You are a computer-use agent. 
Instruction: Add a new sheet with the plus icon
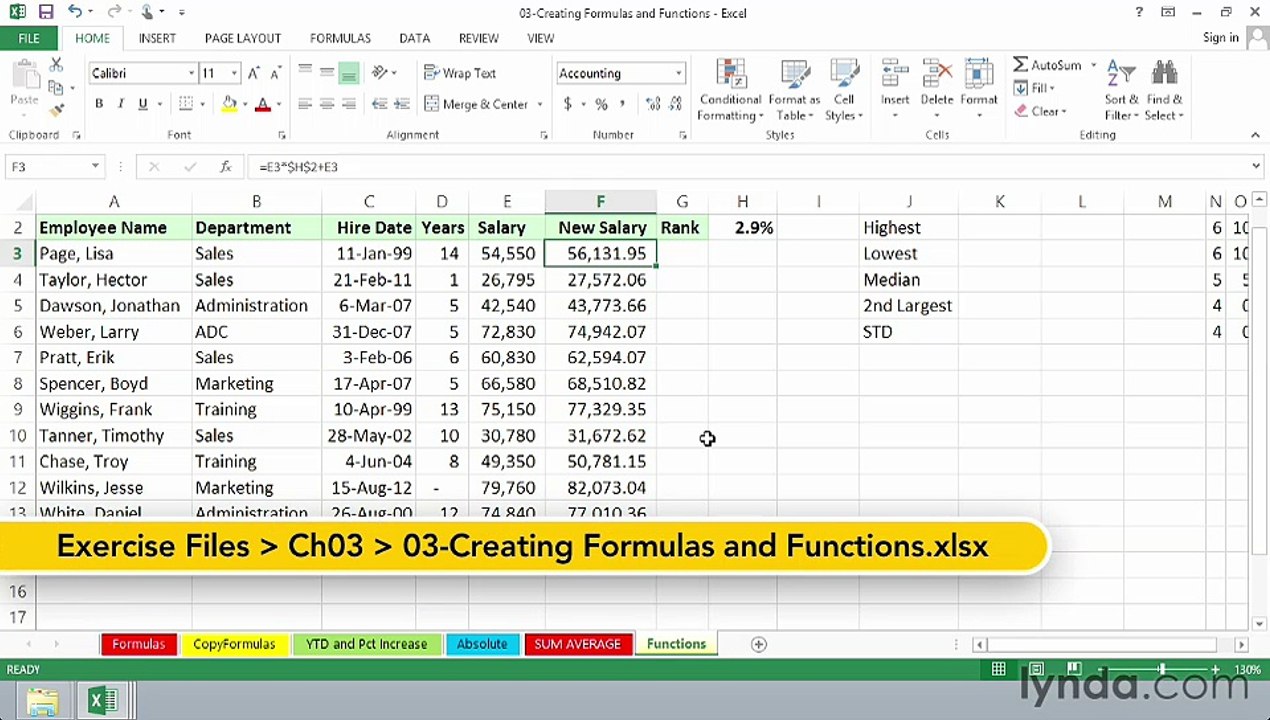[759, 644]
